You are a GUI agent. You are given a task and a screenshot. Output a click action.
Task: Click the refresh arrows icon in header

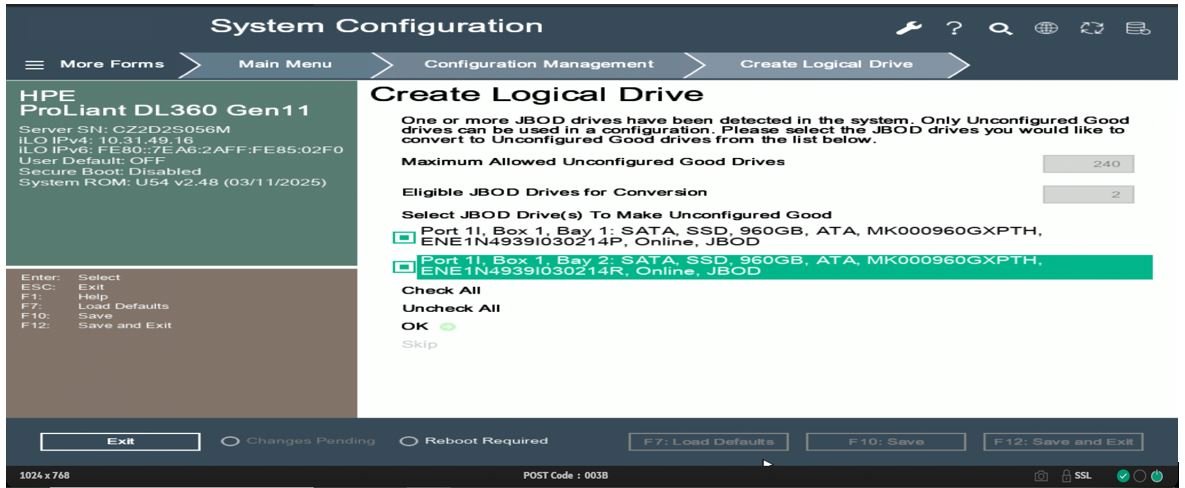[1092, 29]
